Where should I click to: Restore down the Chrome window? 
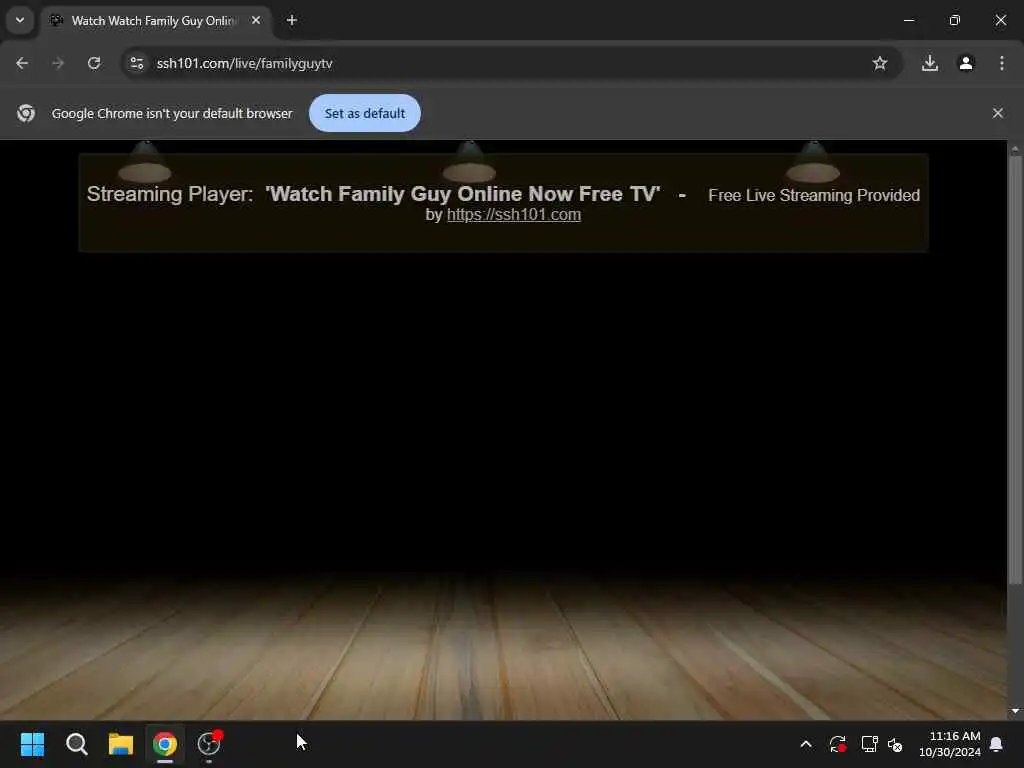tap(955, 20)
